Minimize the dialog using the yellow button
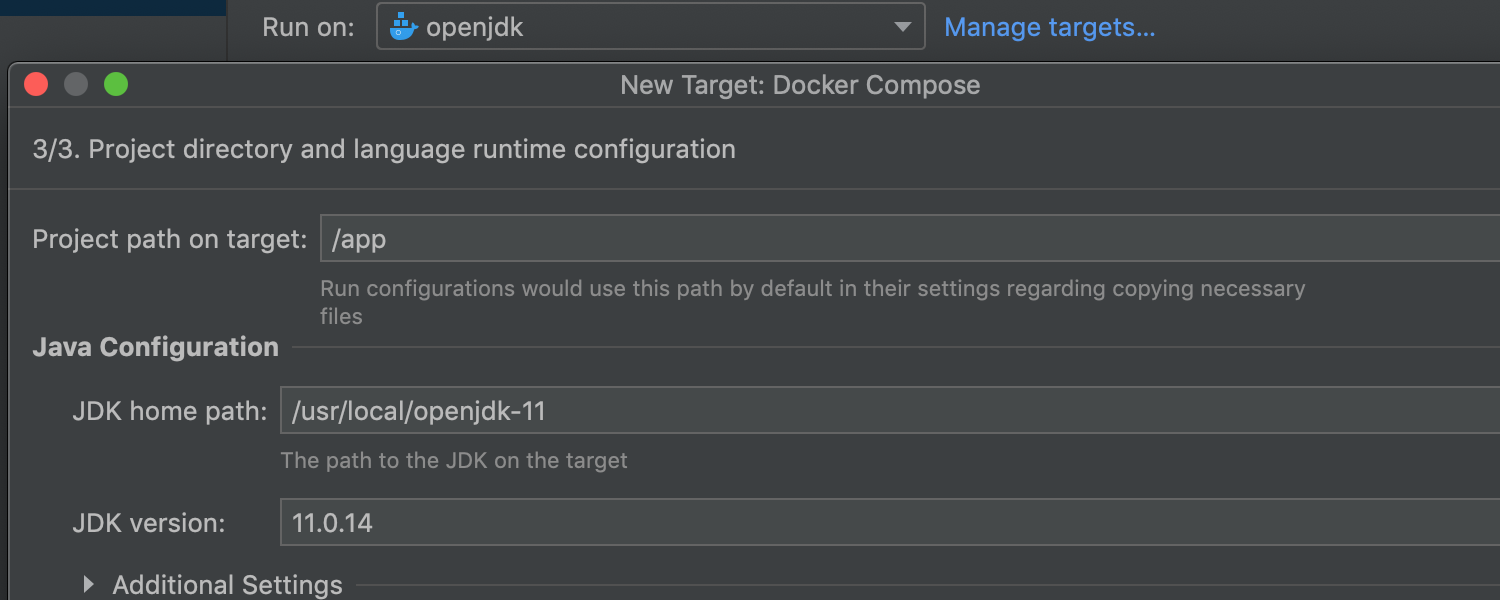Image resolution: width=1500 pixels, height=600 pixels. click(76, 85)
